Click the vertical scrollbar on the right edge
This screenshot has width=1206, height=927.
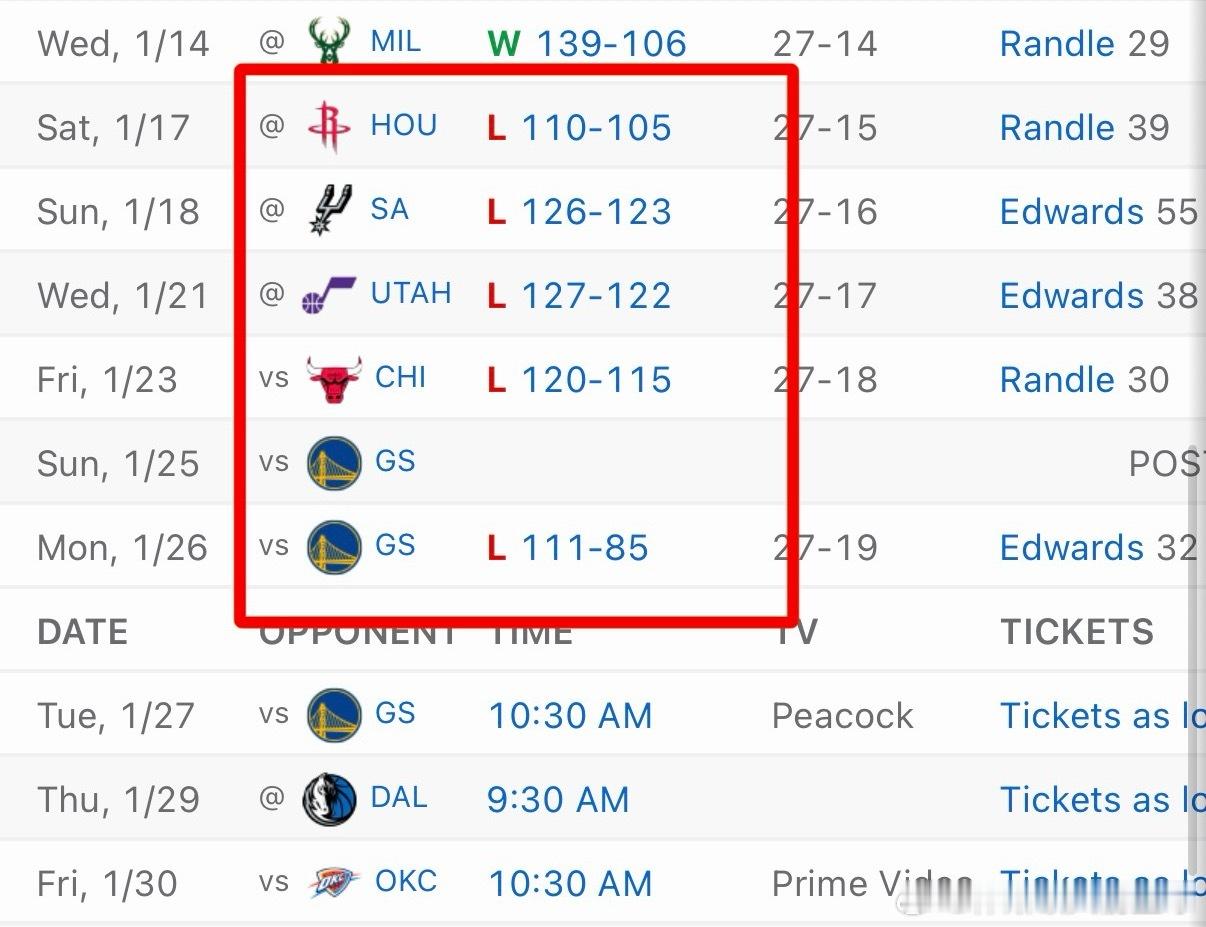[1196, 600]
